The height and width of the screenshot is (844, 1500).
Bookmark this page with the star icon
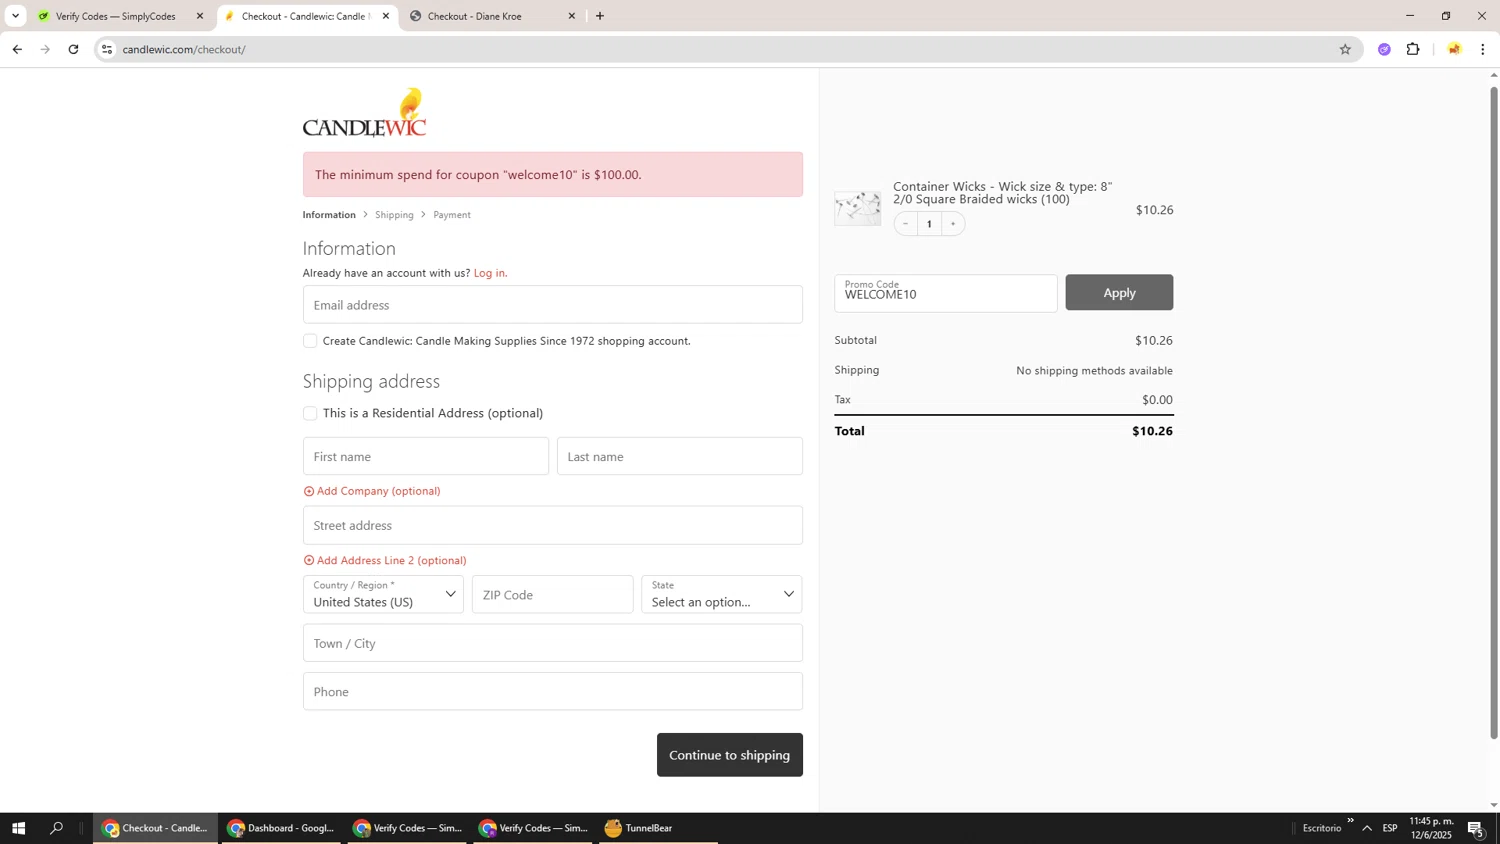tap(1345, 49)
